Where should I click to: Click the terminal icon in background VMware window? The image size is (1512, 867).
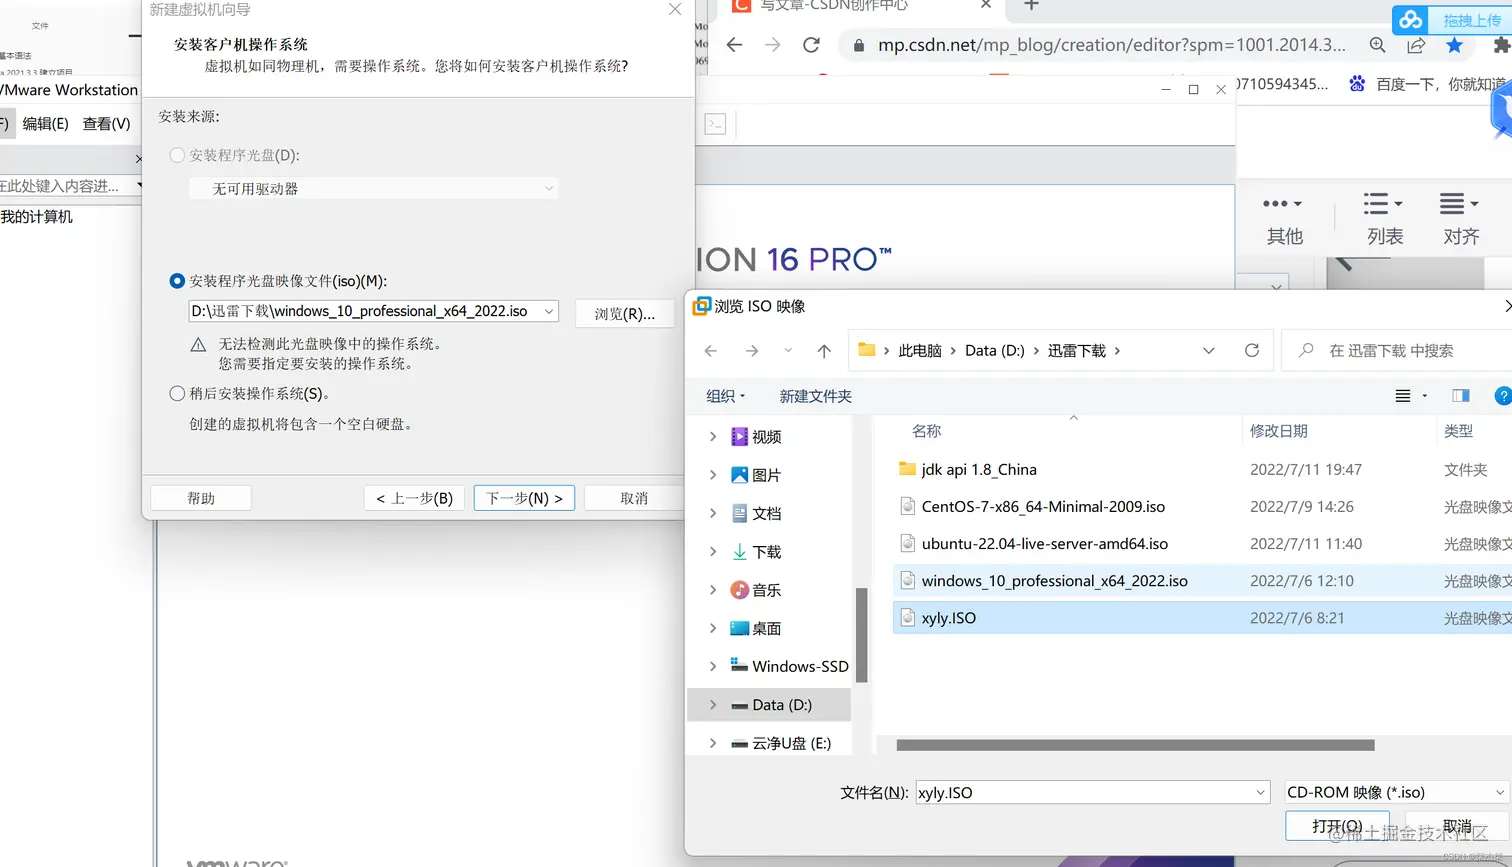point(715,124)
